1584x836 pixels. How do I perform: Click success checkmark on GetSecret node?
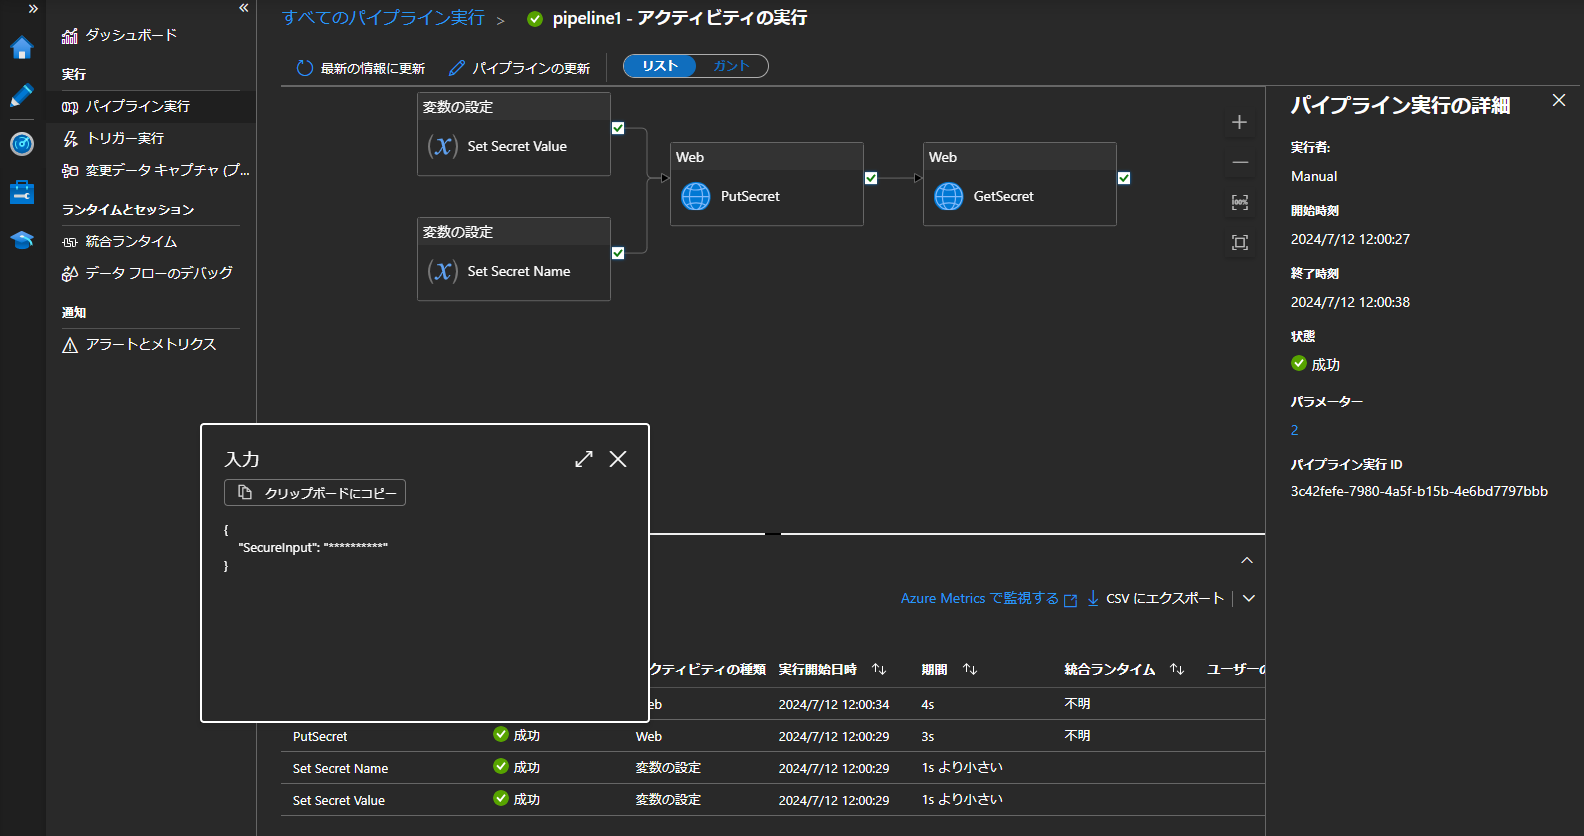tap(1124, 178)
